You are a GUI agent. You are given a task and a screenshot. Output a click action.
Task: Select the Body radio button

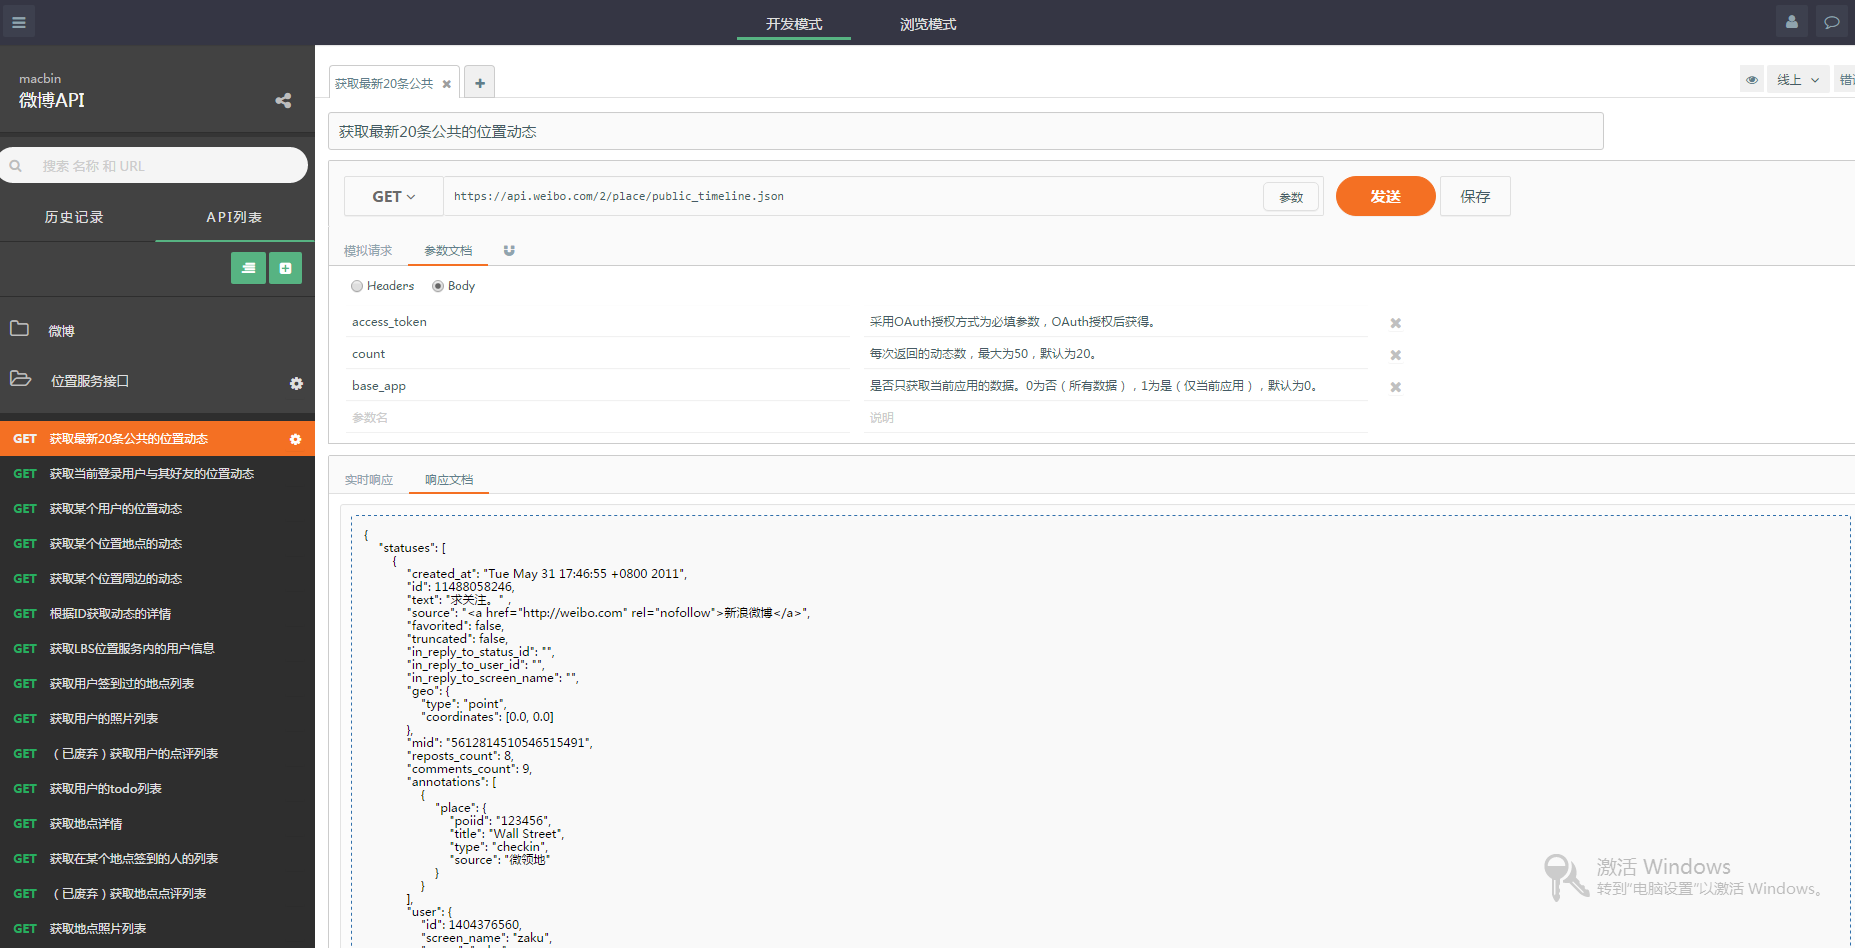pos(438,286)
